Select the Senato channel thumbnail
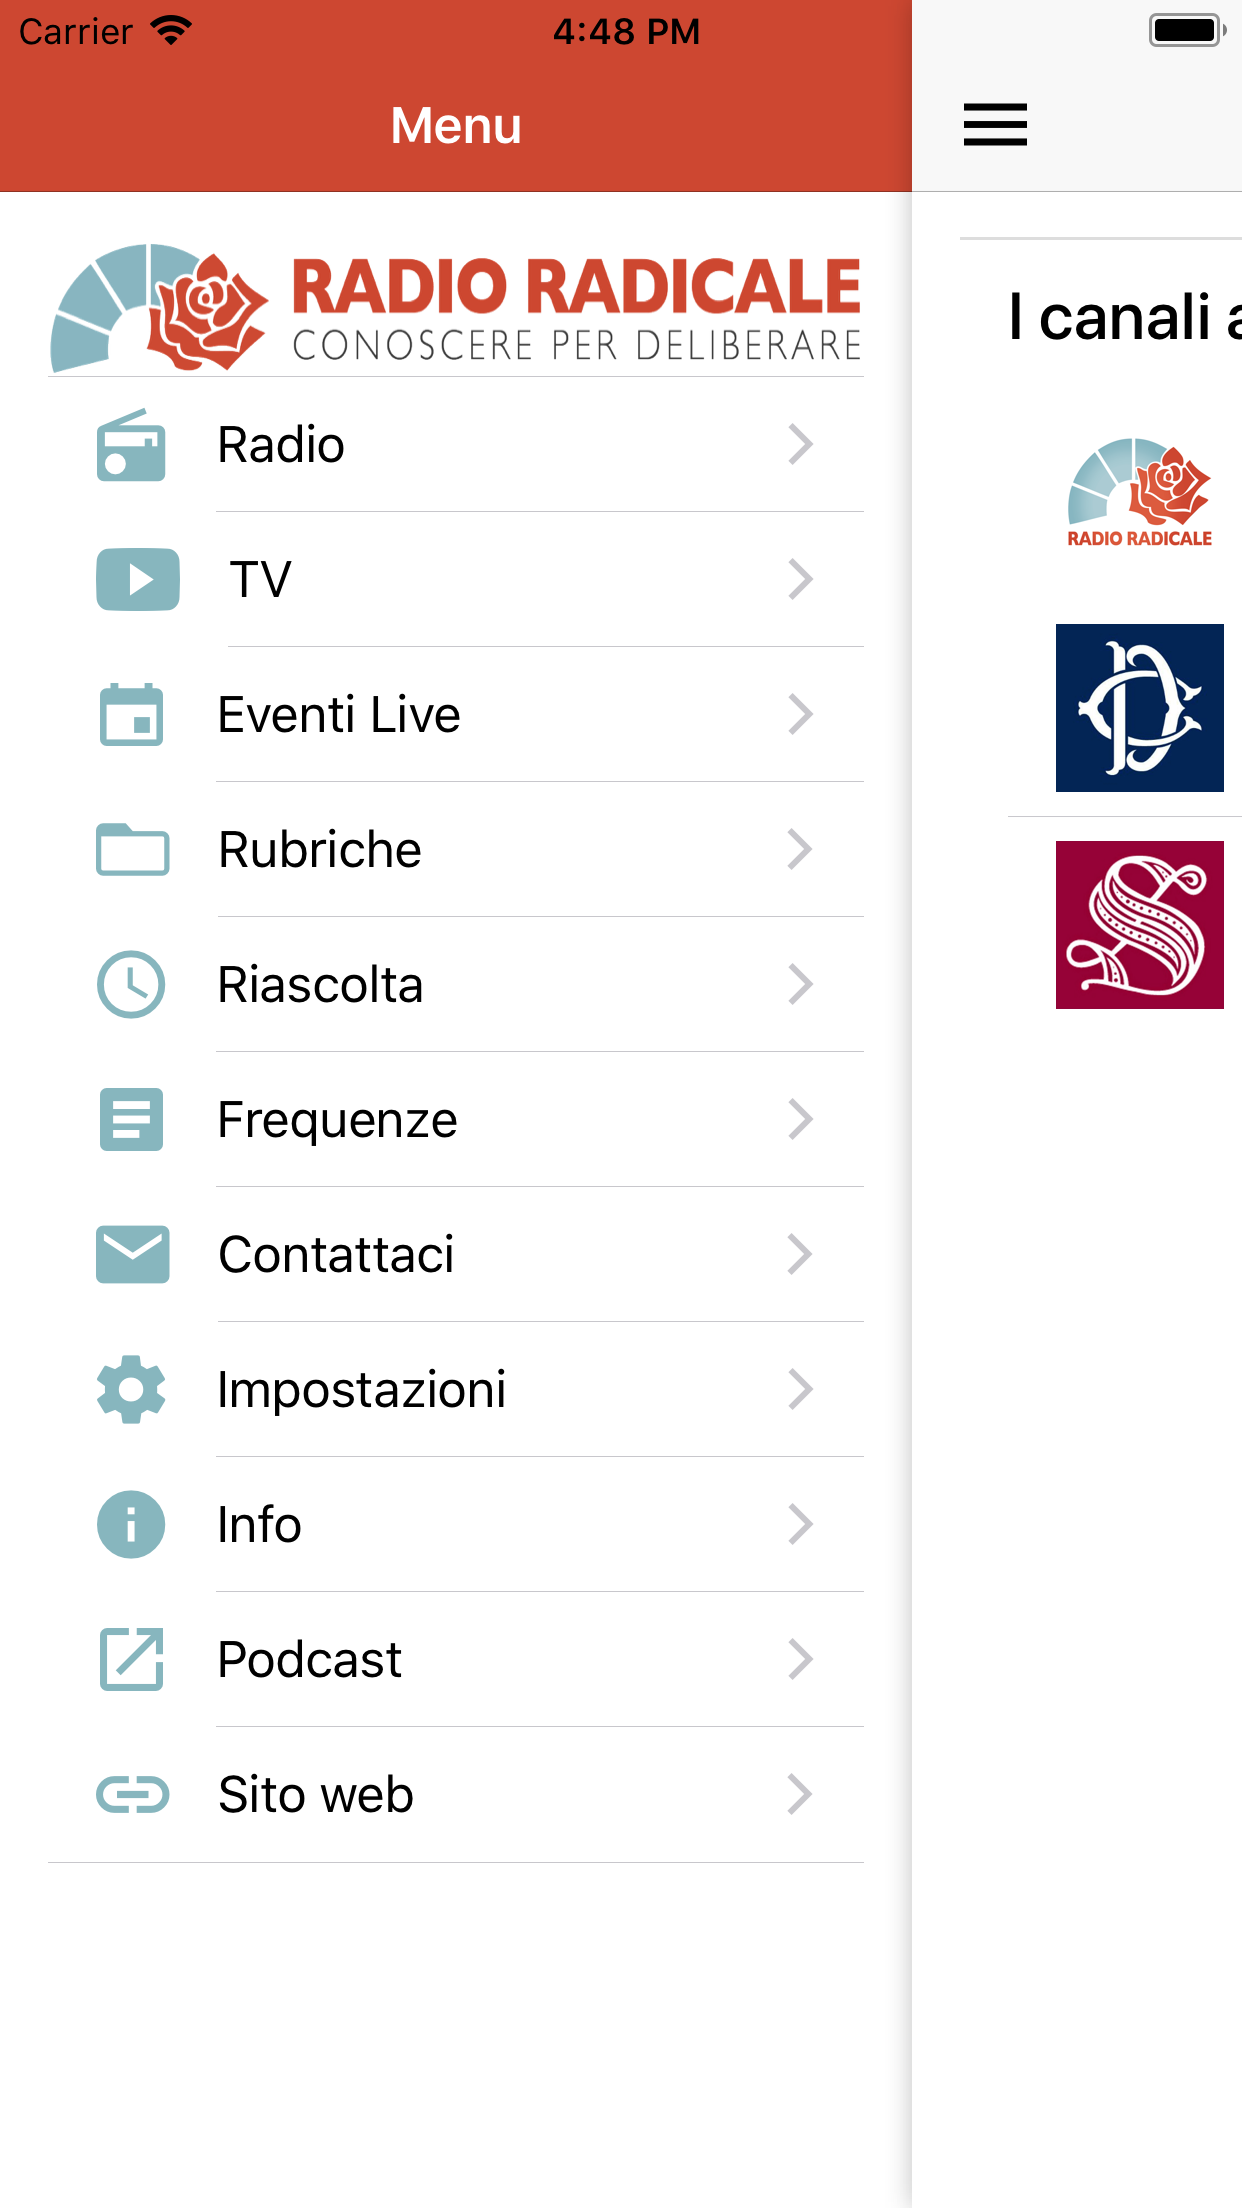Image resolution: width=1242 pixels, height=2208 pixels. [x=1139, y=925]
